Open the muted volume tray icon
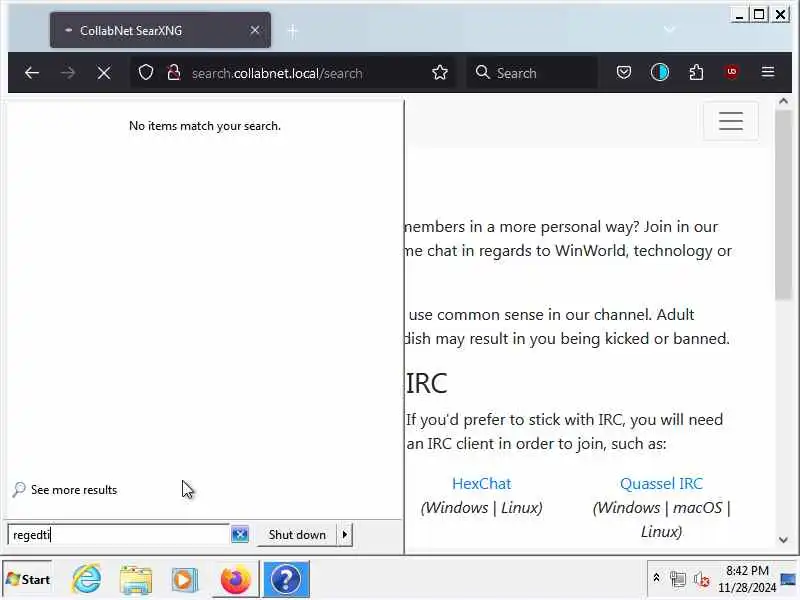 702,579
